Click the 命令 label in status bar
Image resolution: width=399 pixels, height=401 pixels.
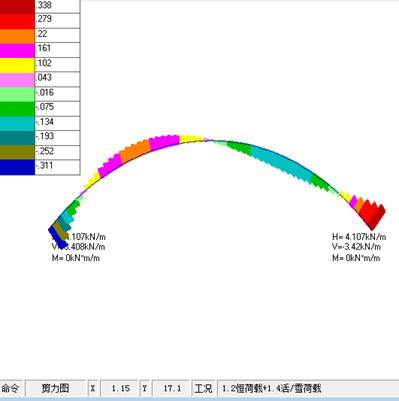10,388
